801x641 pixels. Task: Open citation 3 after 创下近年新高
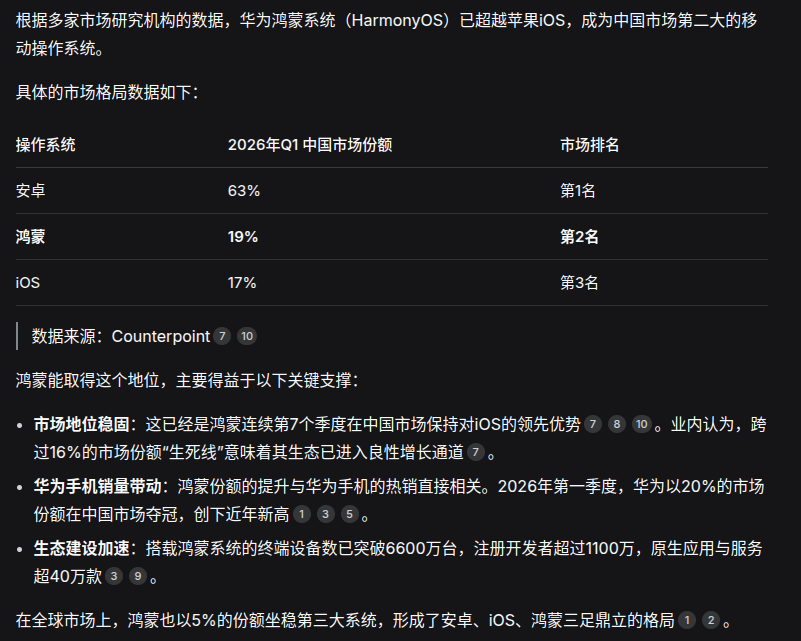click(325, 514)
